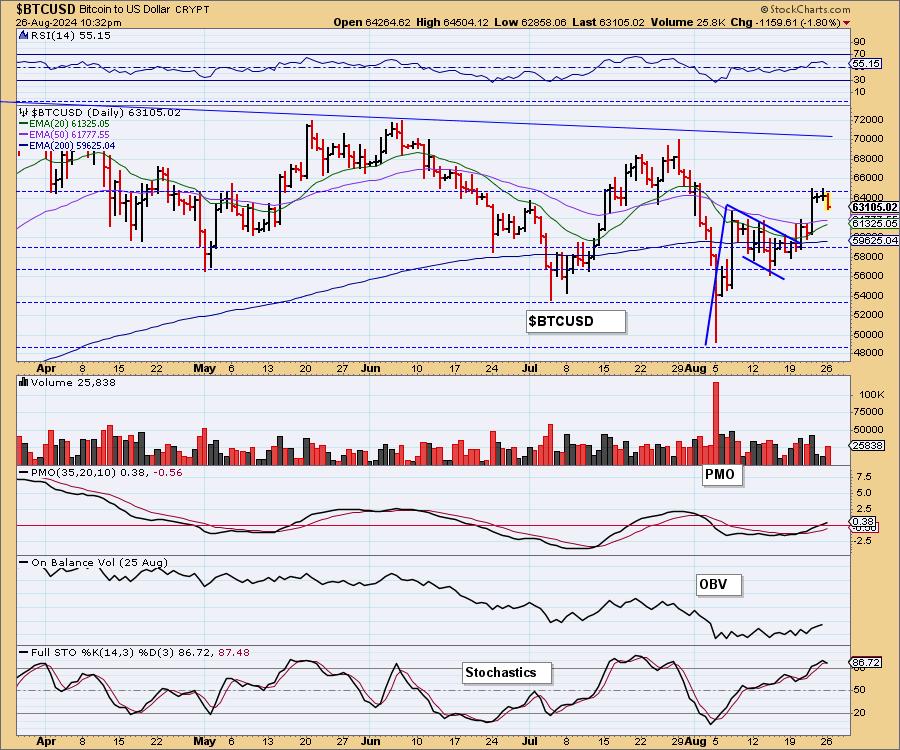Click the 55.15 RSI value tag on right axis
Image resolution: width=900 pixels, height=750 pixels.
(867, 64)
